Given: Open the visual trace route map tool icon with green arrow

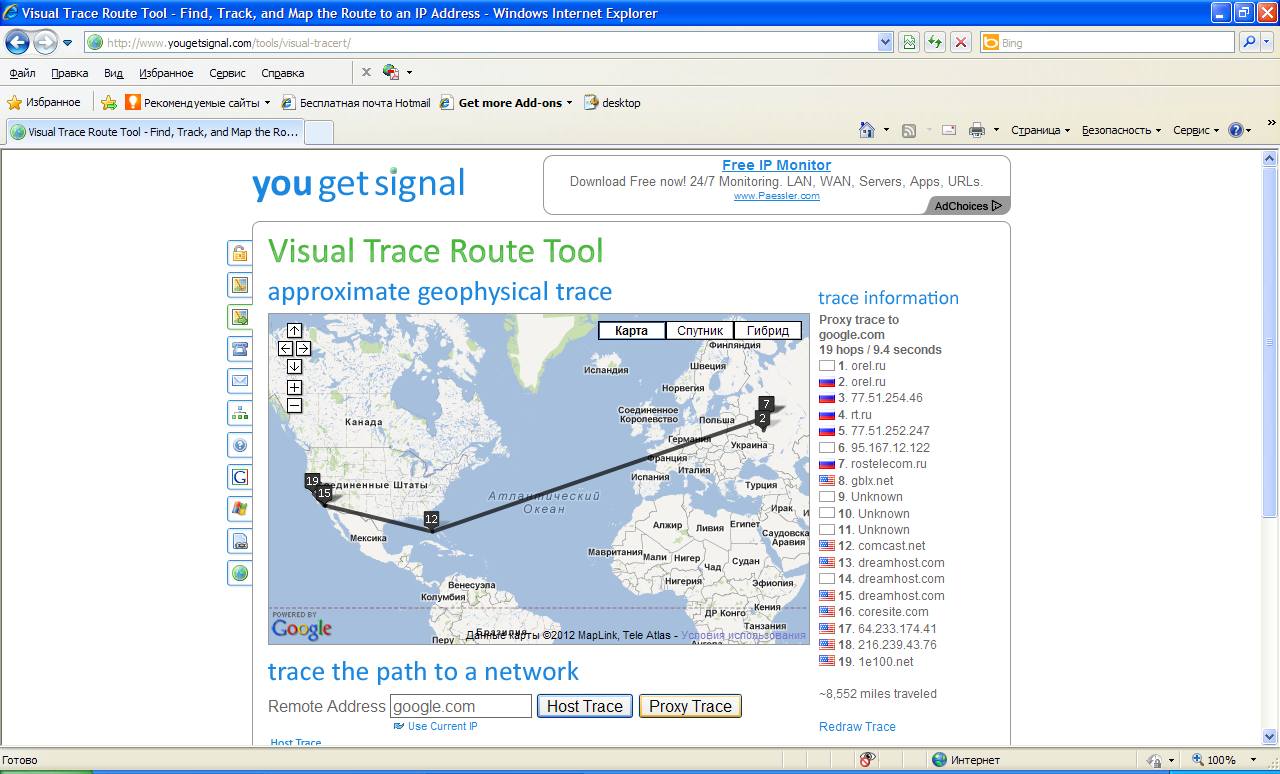Looking at the screenshot, I should pos(240,317).
